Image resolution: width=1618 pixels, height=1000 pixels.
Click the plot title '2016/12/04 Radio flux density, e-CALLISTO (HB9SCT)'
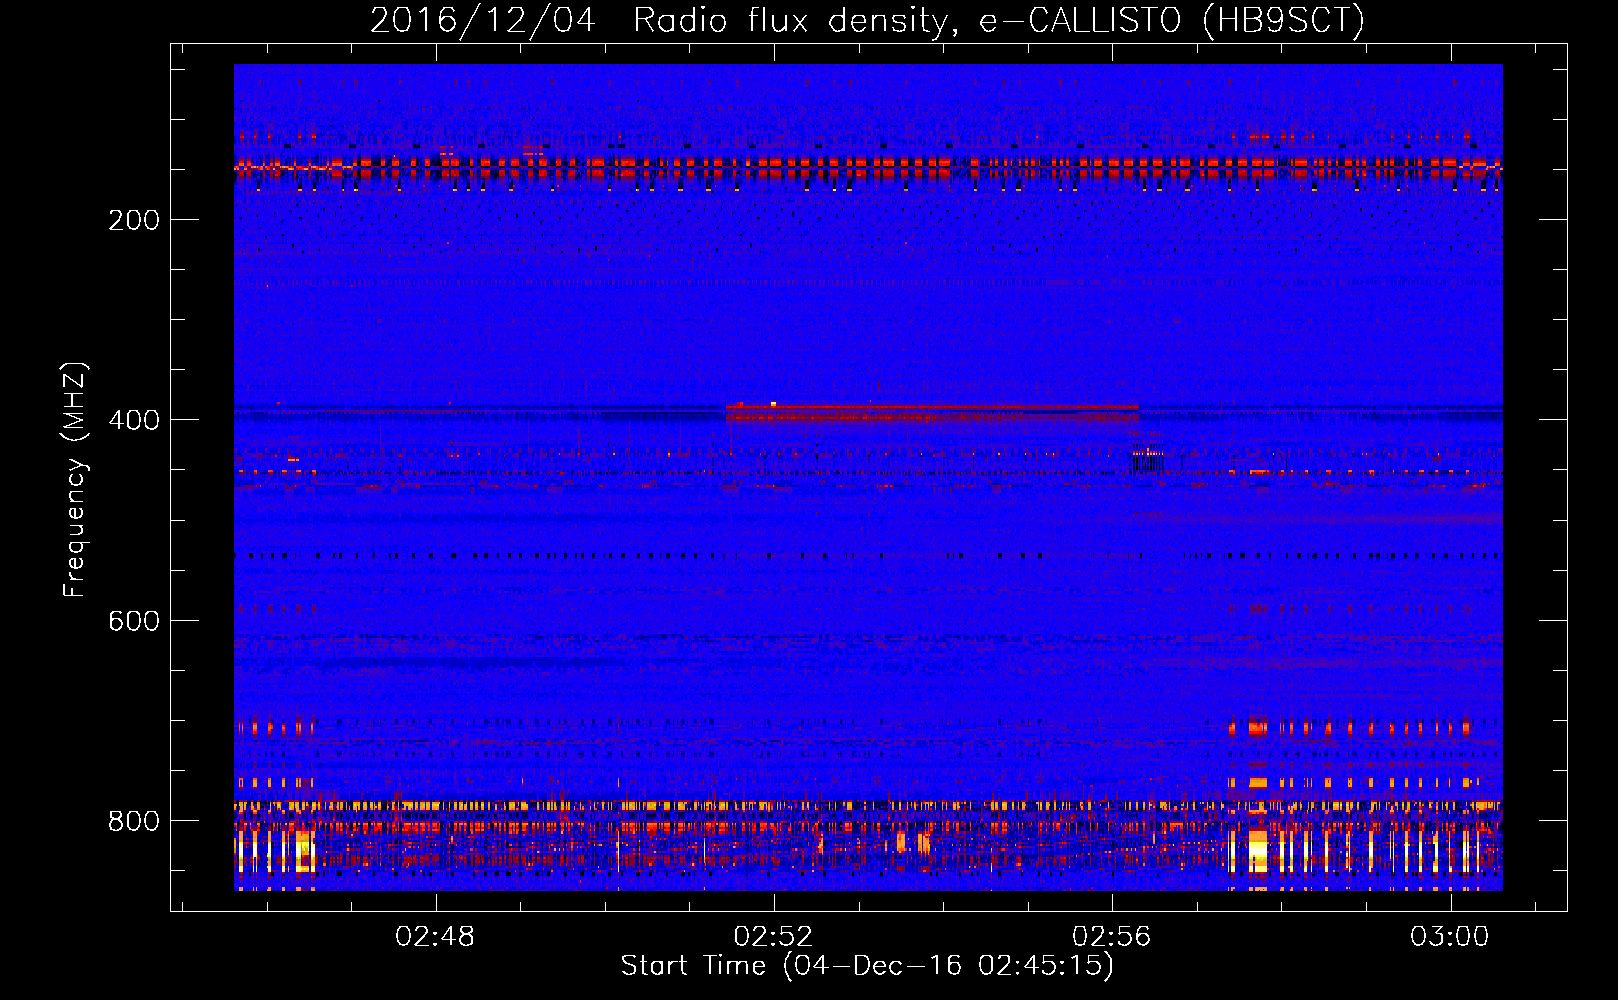pyautogui.click(x=868, y=20)
